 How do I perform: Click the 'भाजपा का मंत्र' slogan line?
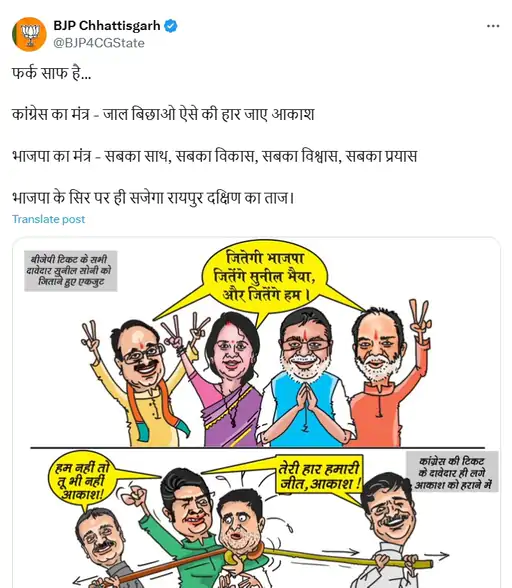pos(214,156)
